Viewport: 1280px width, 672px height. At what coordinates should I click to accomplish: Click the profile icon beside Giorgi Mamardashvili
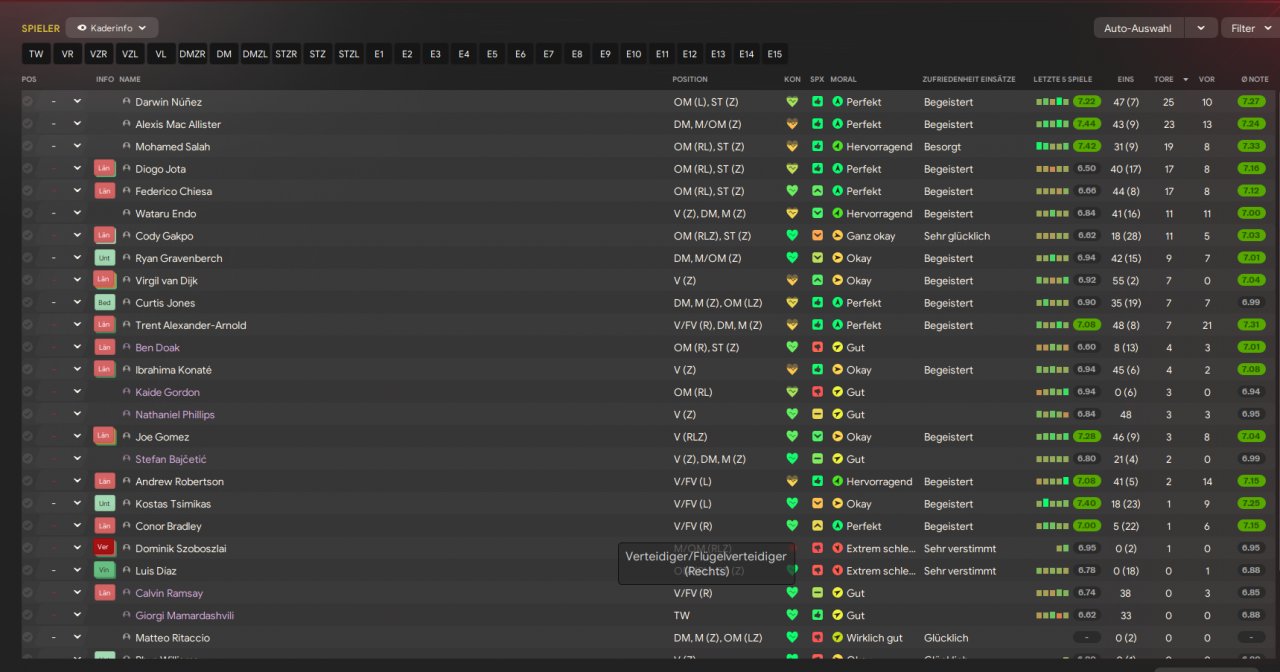point(127,616)
